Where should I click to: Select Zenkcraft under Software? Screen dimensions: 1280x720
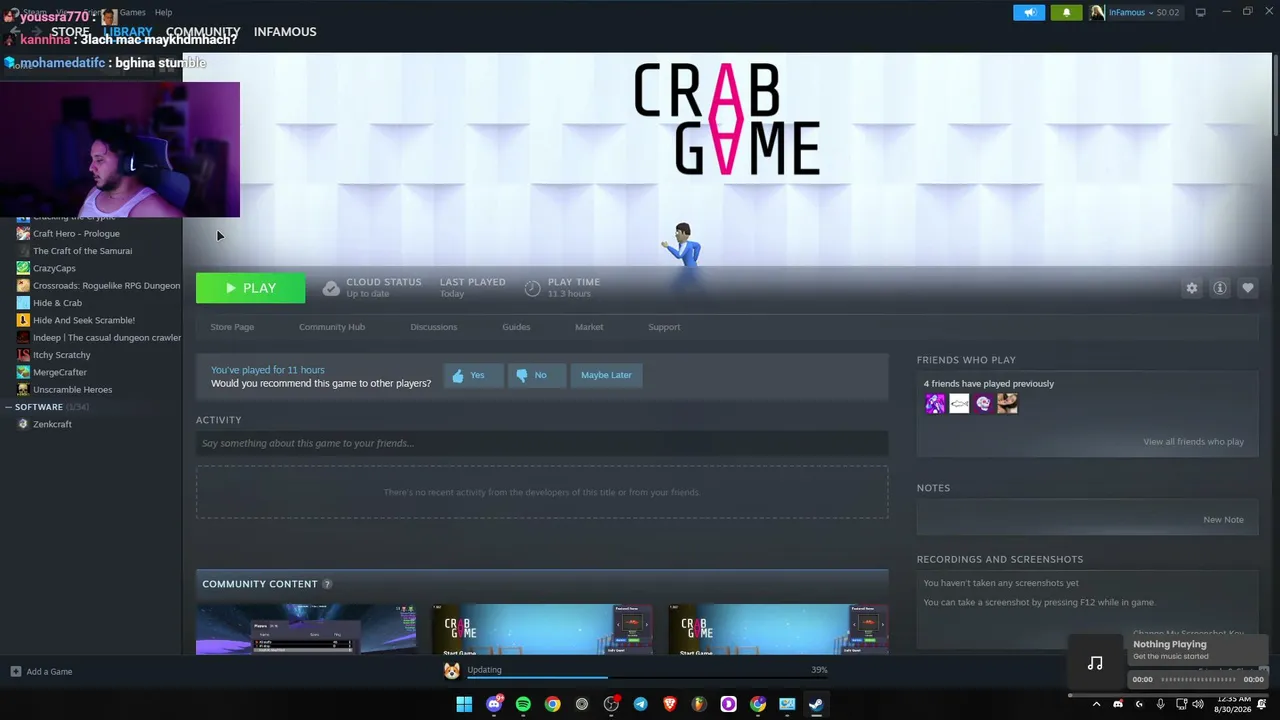(52, 424)
